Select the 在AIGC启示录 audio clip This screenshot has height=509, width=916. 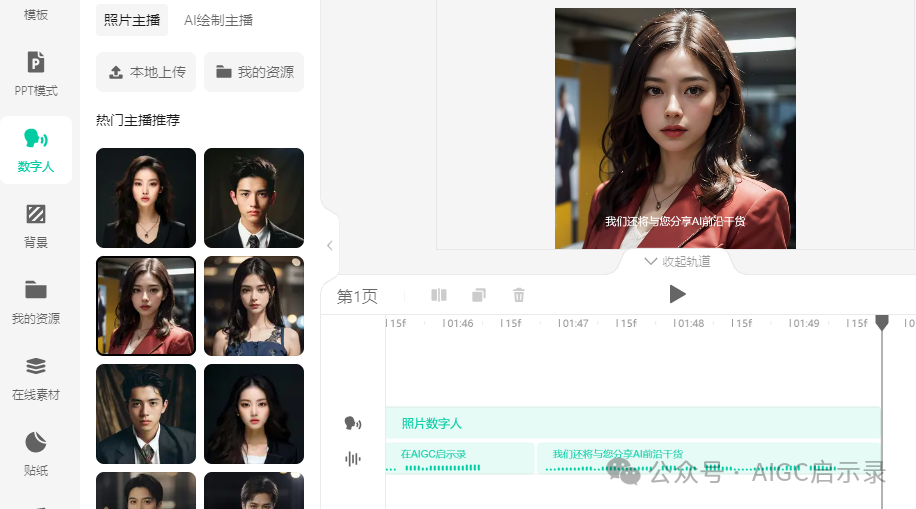(x=460, y=459)
